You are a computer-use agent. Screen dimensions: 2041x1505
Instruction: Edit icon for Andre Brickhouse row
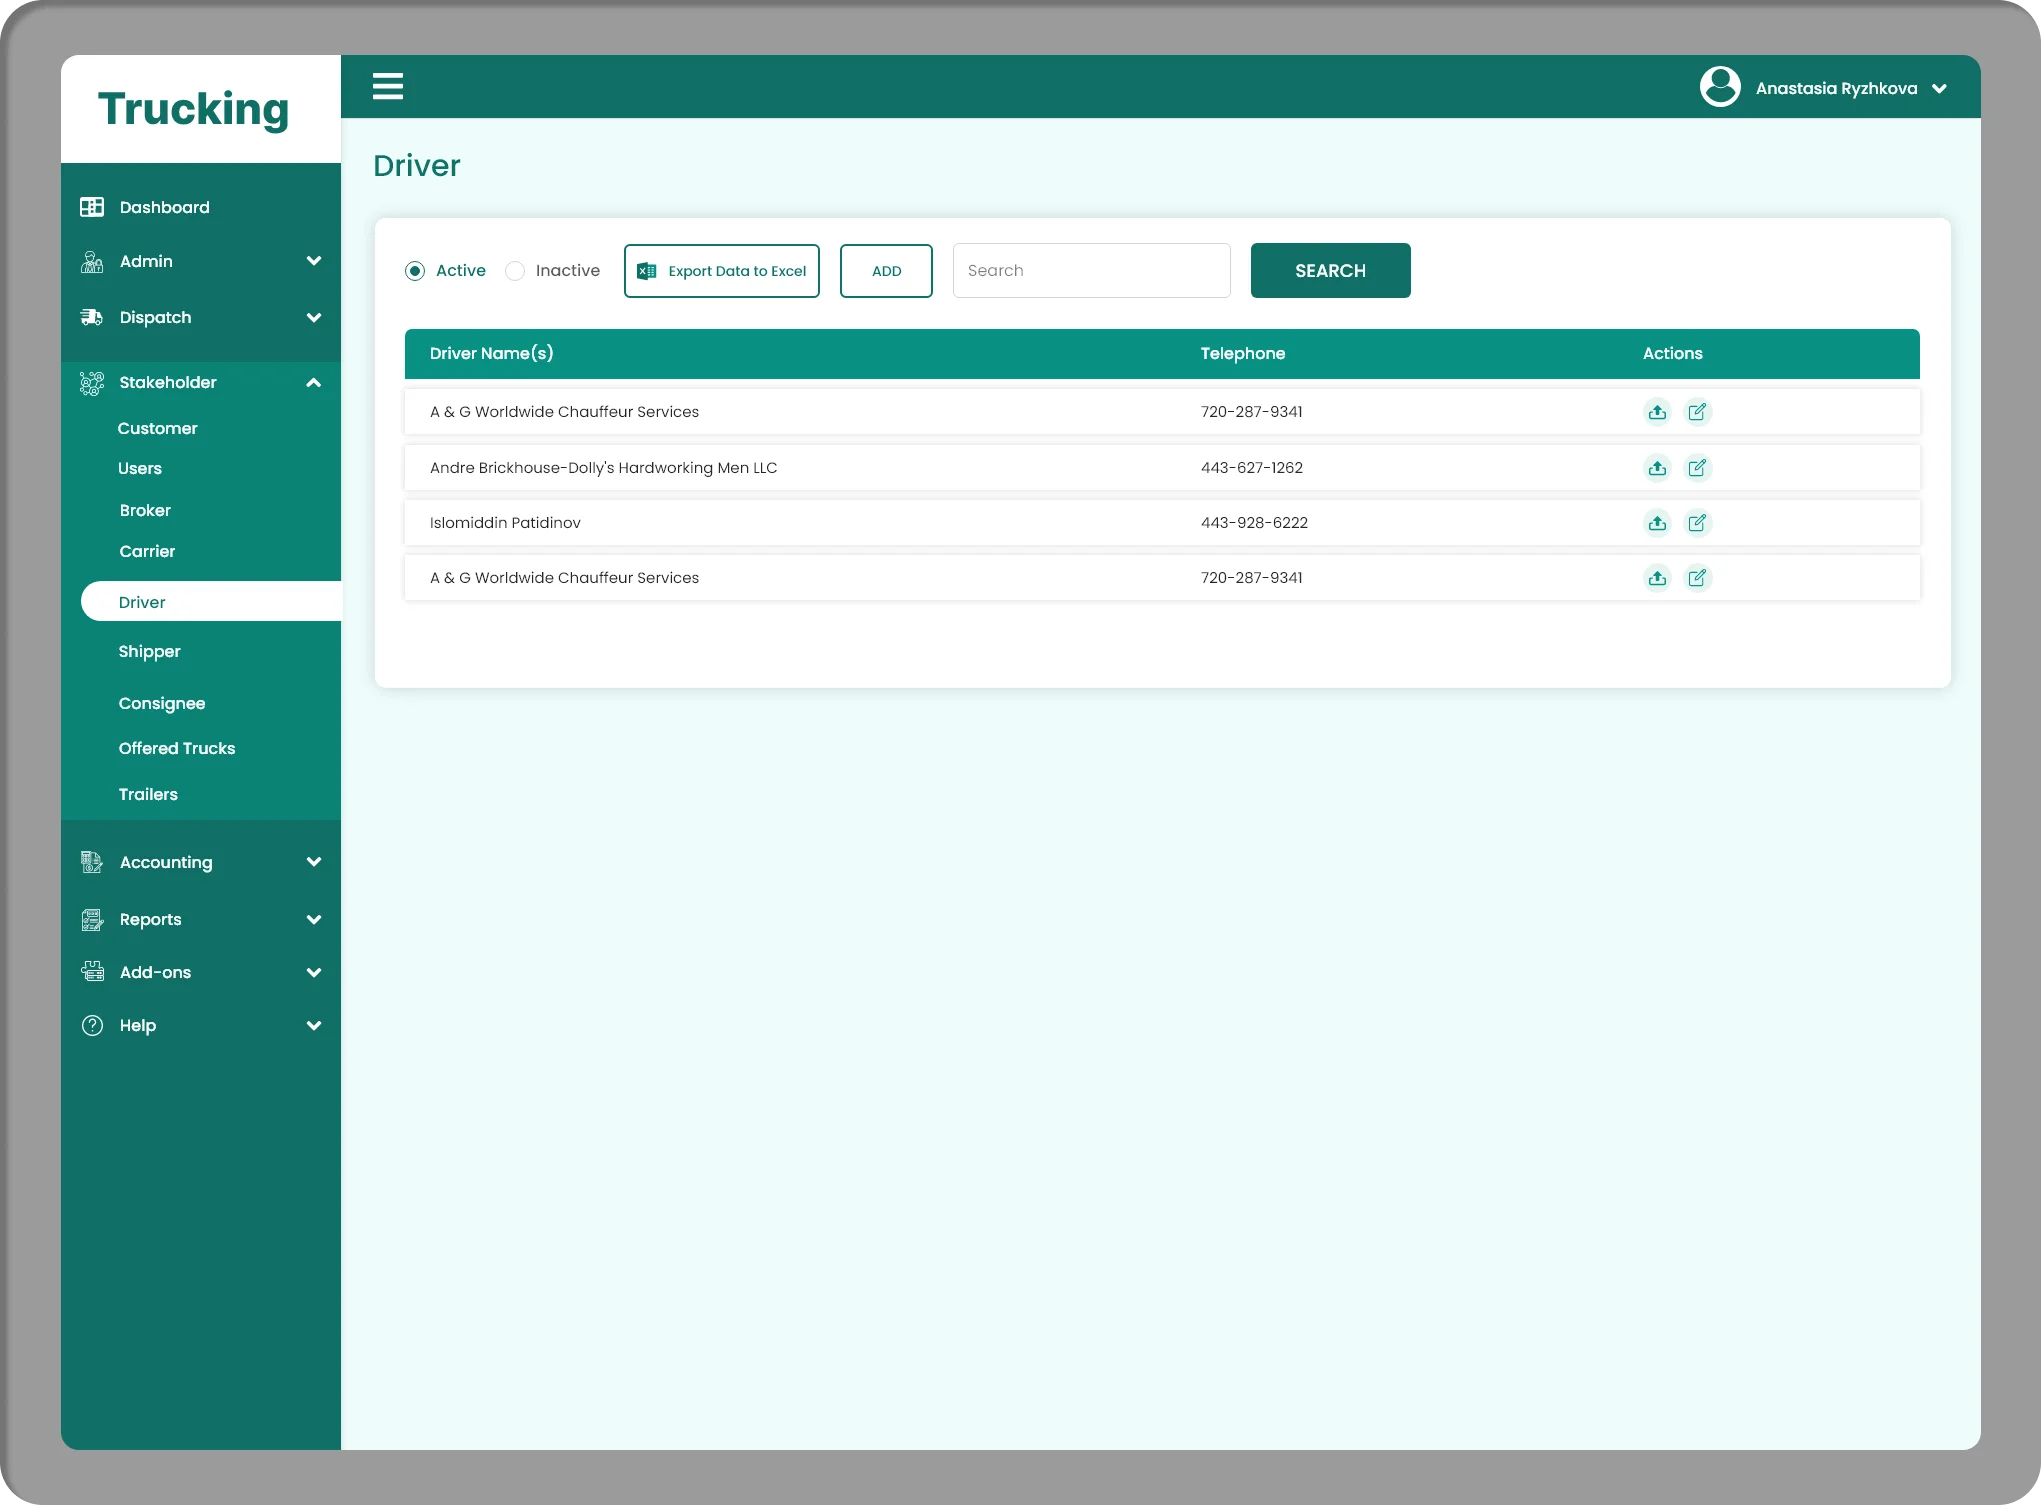click(x=1698, y=468)
